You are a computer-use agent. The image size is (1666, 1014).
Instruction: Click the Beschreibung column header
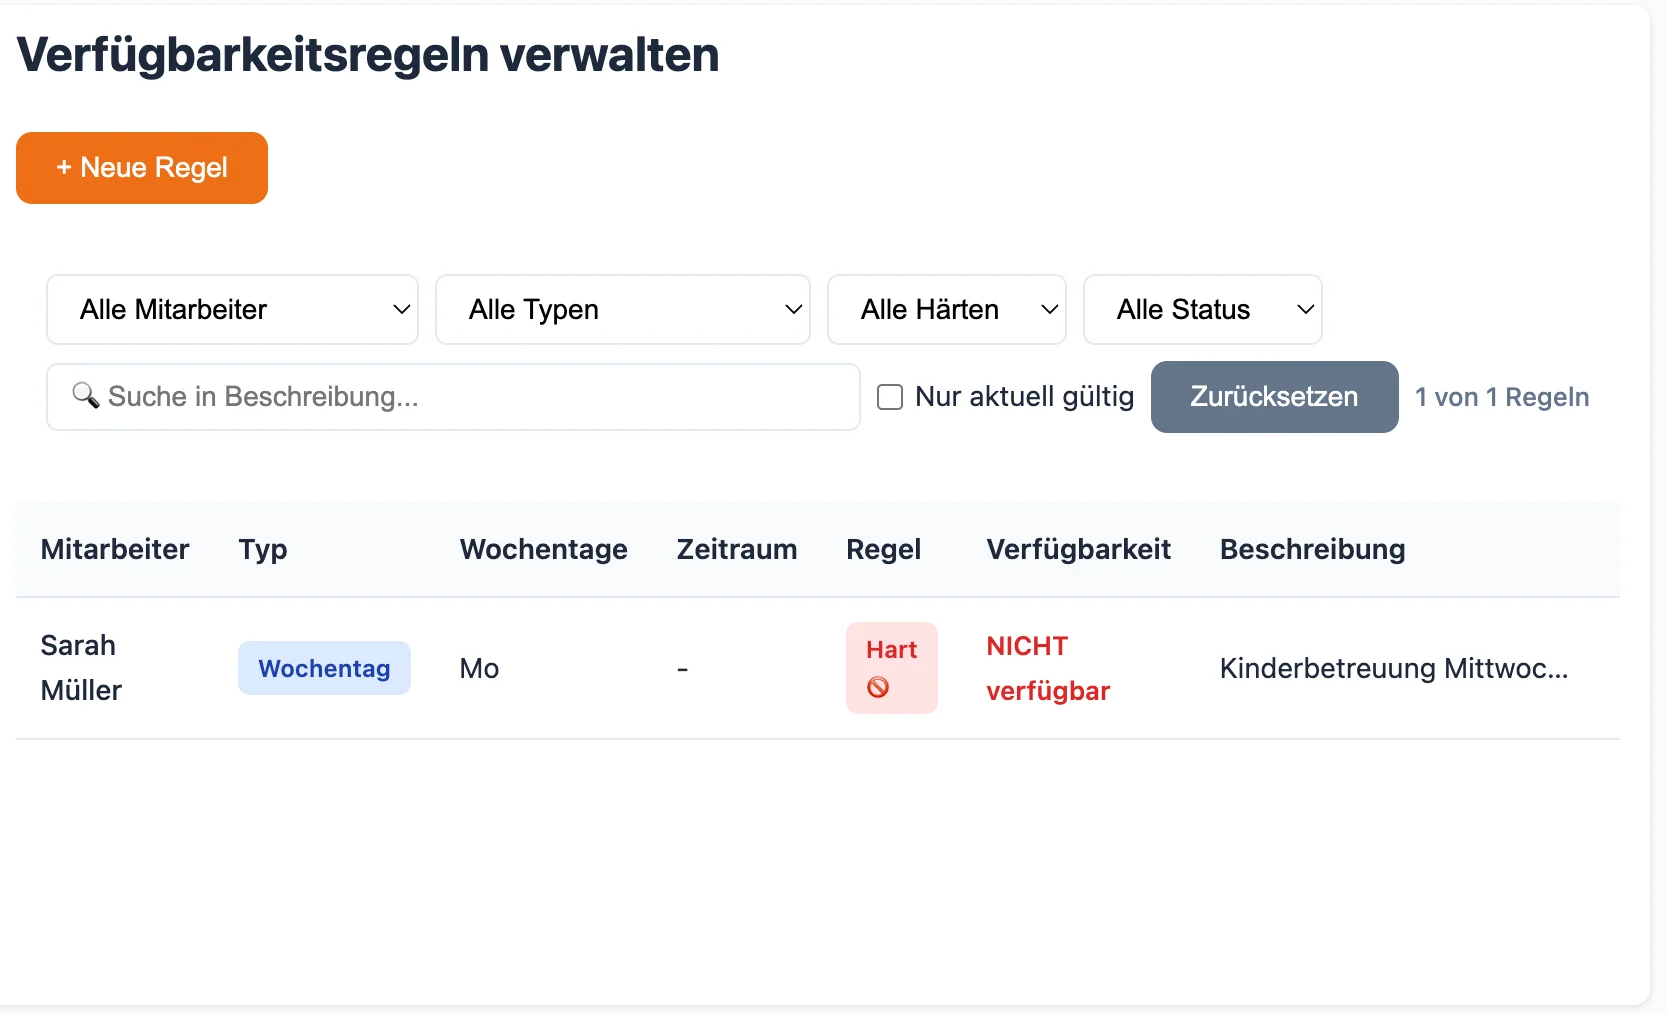[1312, 549]
